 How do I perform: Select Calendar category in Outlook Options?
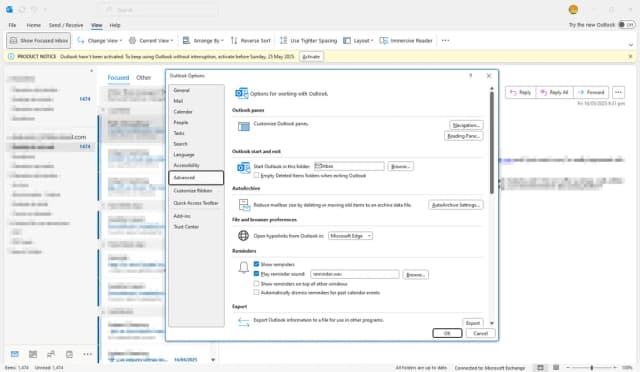[196, 111]
